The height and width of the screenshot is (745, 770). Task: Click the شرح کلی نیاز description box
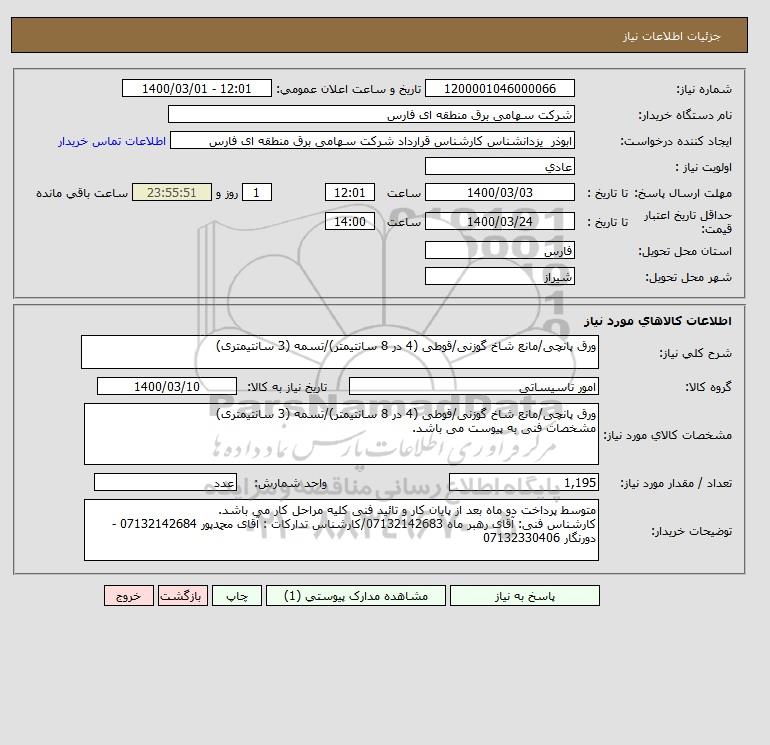coord(340,352)
